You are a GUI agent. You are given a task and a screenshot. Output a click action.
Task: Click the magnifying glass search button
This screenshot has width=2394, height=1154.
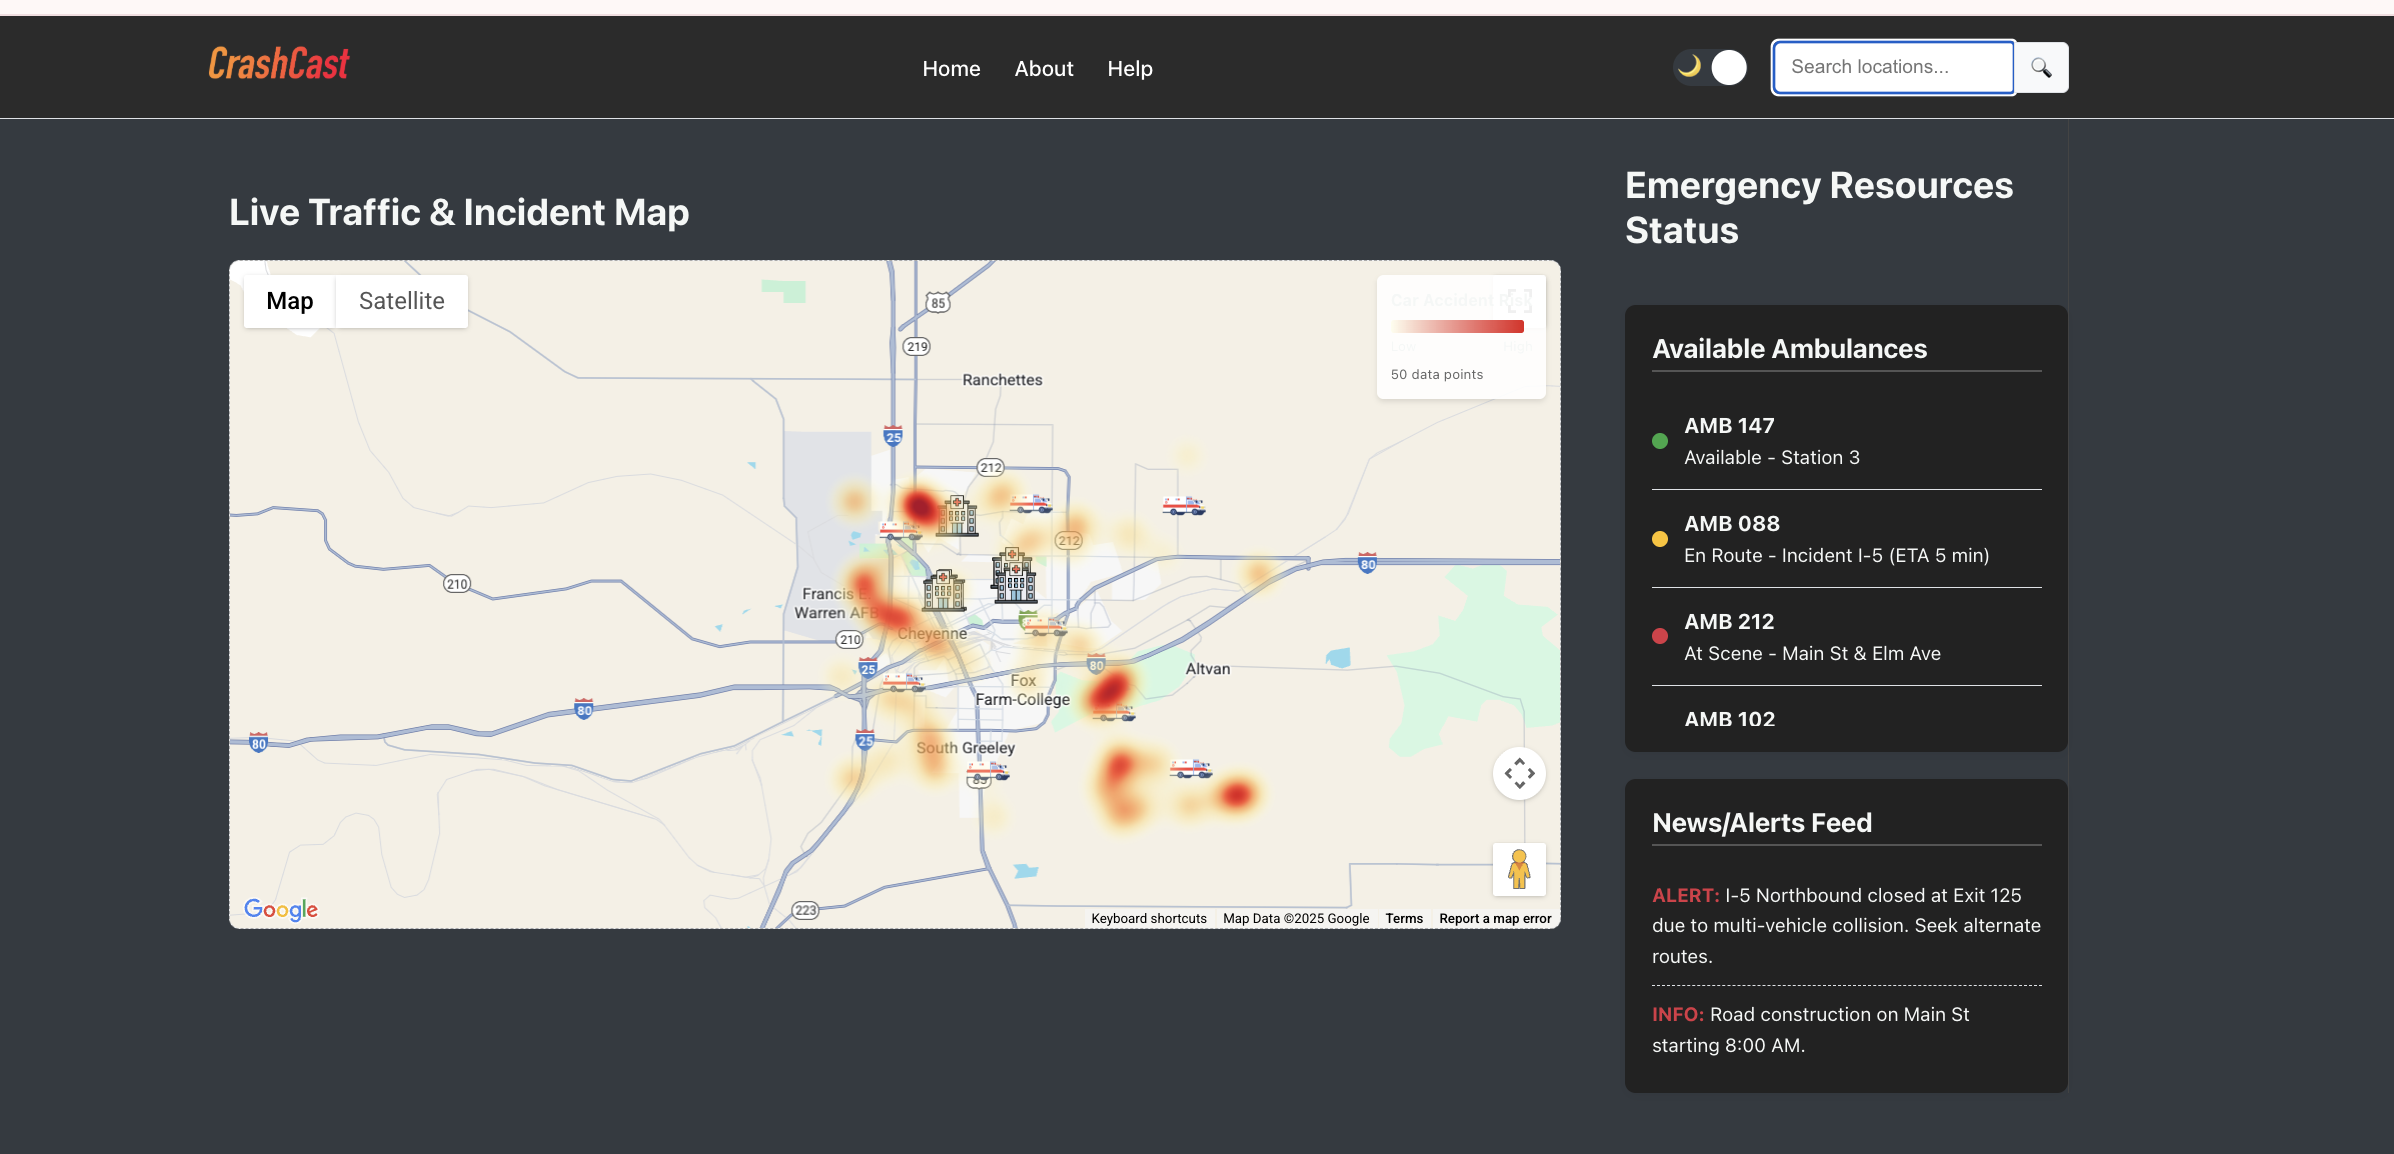click(x=2041, y=68)
